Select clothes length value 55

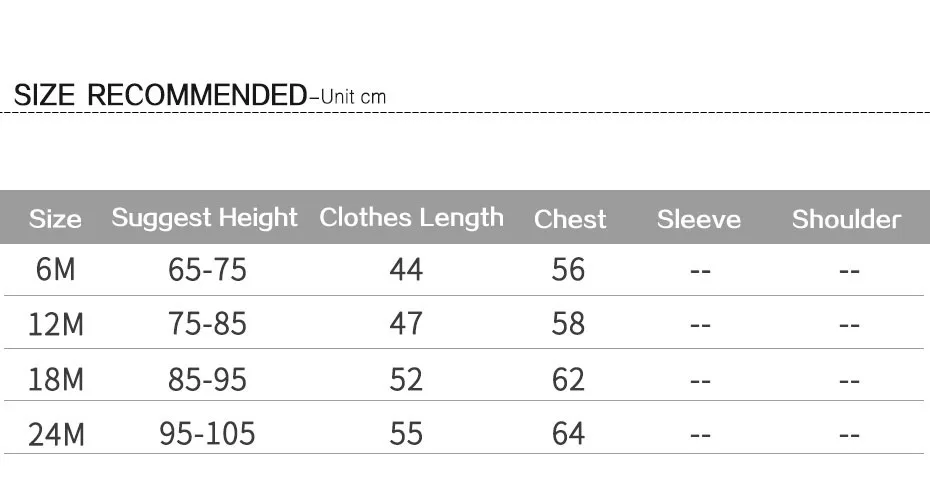tap(406, 434)
